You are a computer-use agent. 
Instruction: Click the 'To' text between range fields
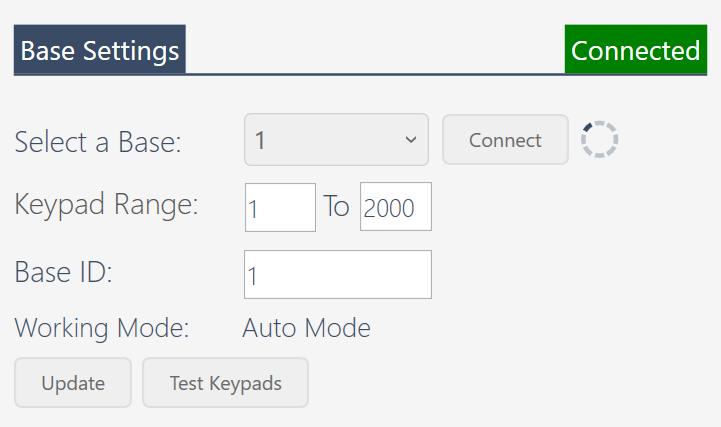[337, 206]
